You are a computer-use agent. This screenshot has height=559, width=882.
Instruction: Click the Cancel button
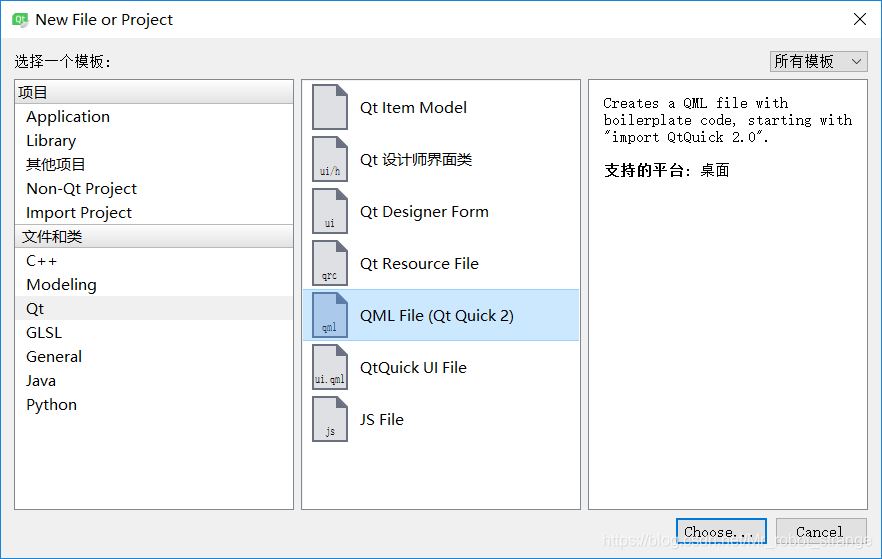point(821,531)
